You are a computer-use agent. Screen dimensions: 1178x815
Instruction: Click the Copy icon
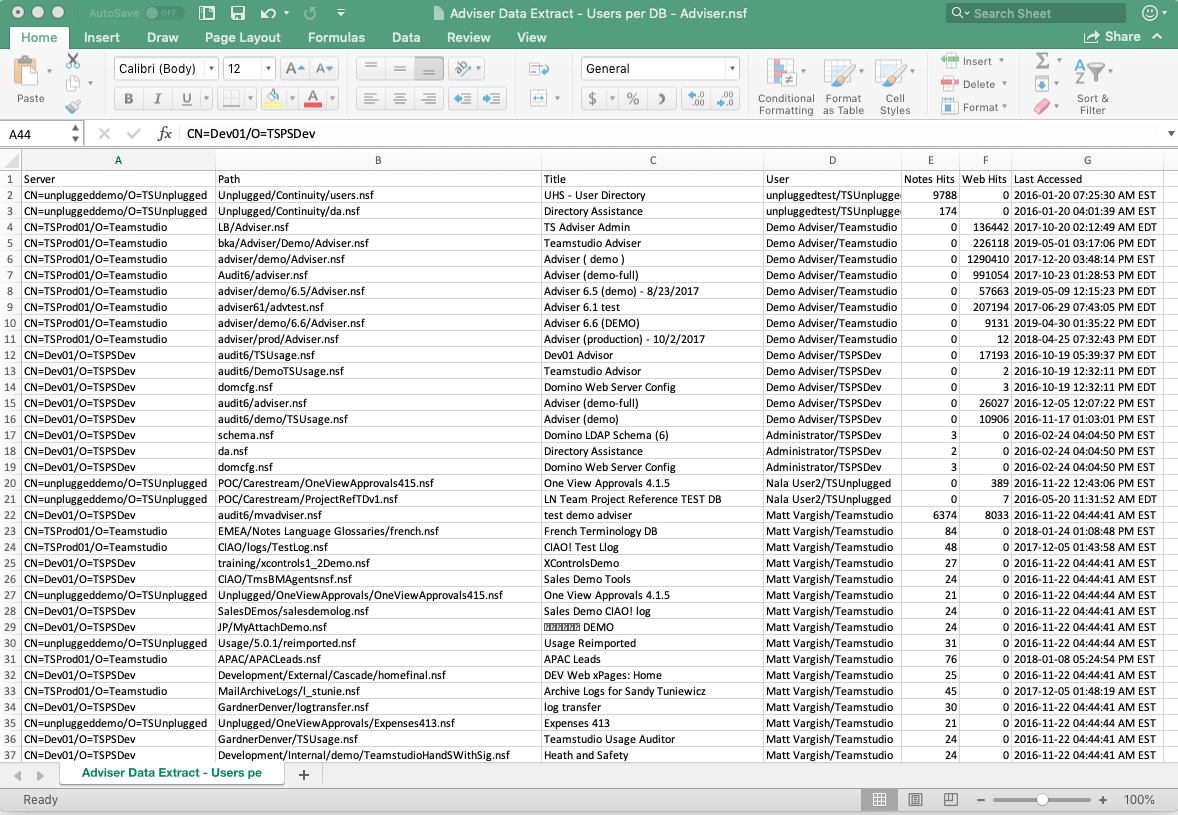[x=73, y=83]
